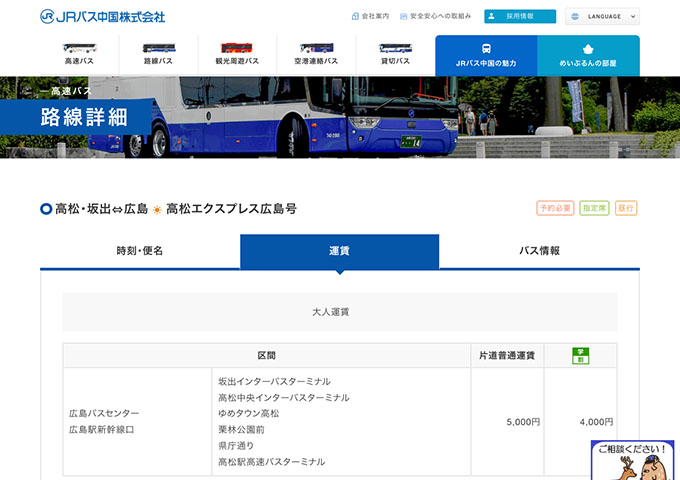Click the 昼行 badge

pos(626,208)
